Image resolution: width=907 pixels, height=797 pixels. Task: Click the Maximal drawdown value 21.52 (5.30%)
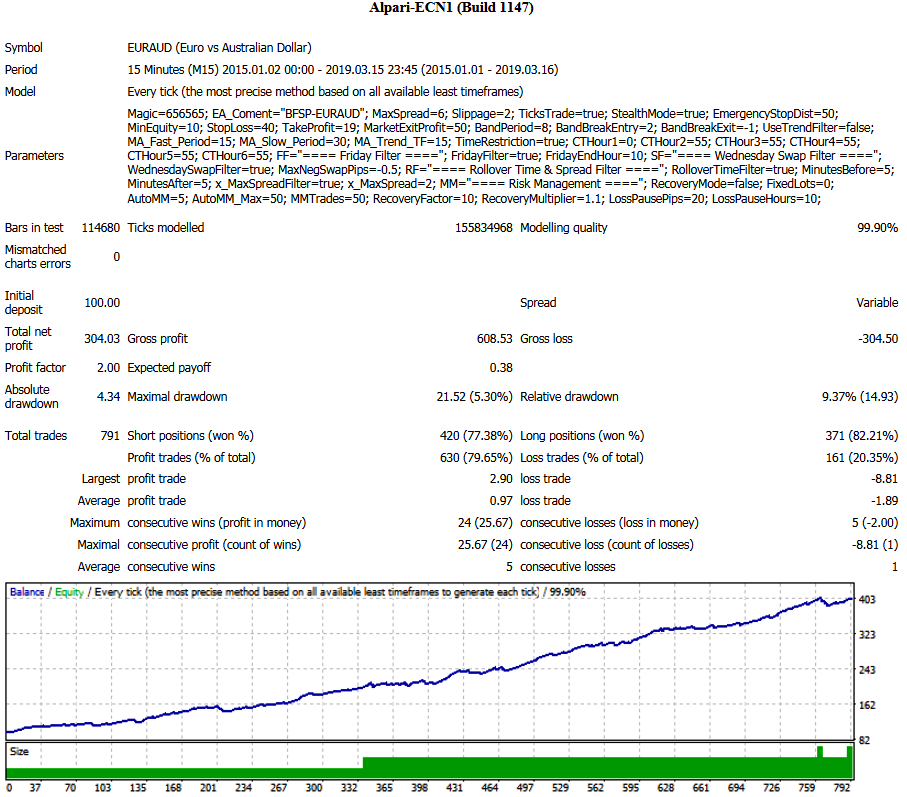[474, 396]
